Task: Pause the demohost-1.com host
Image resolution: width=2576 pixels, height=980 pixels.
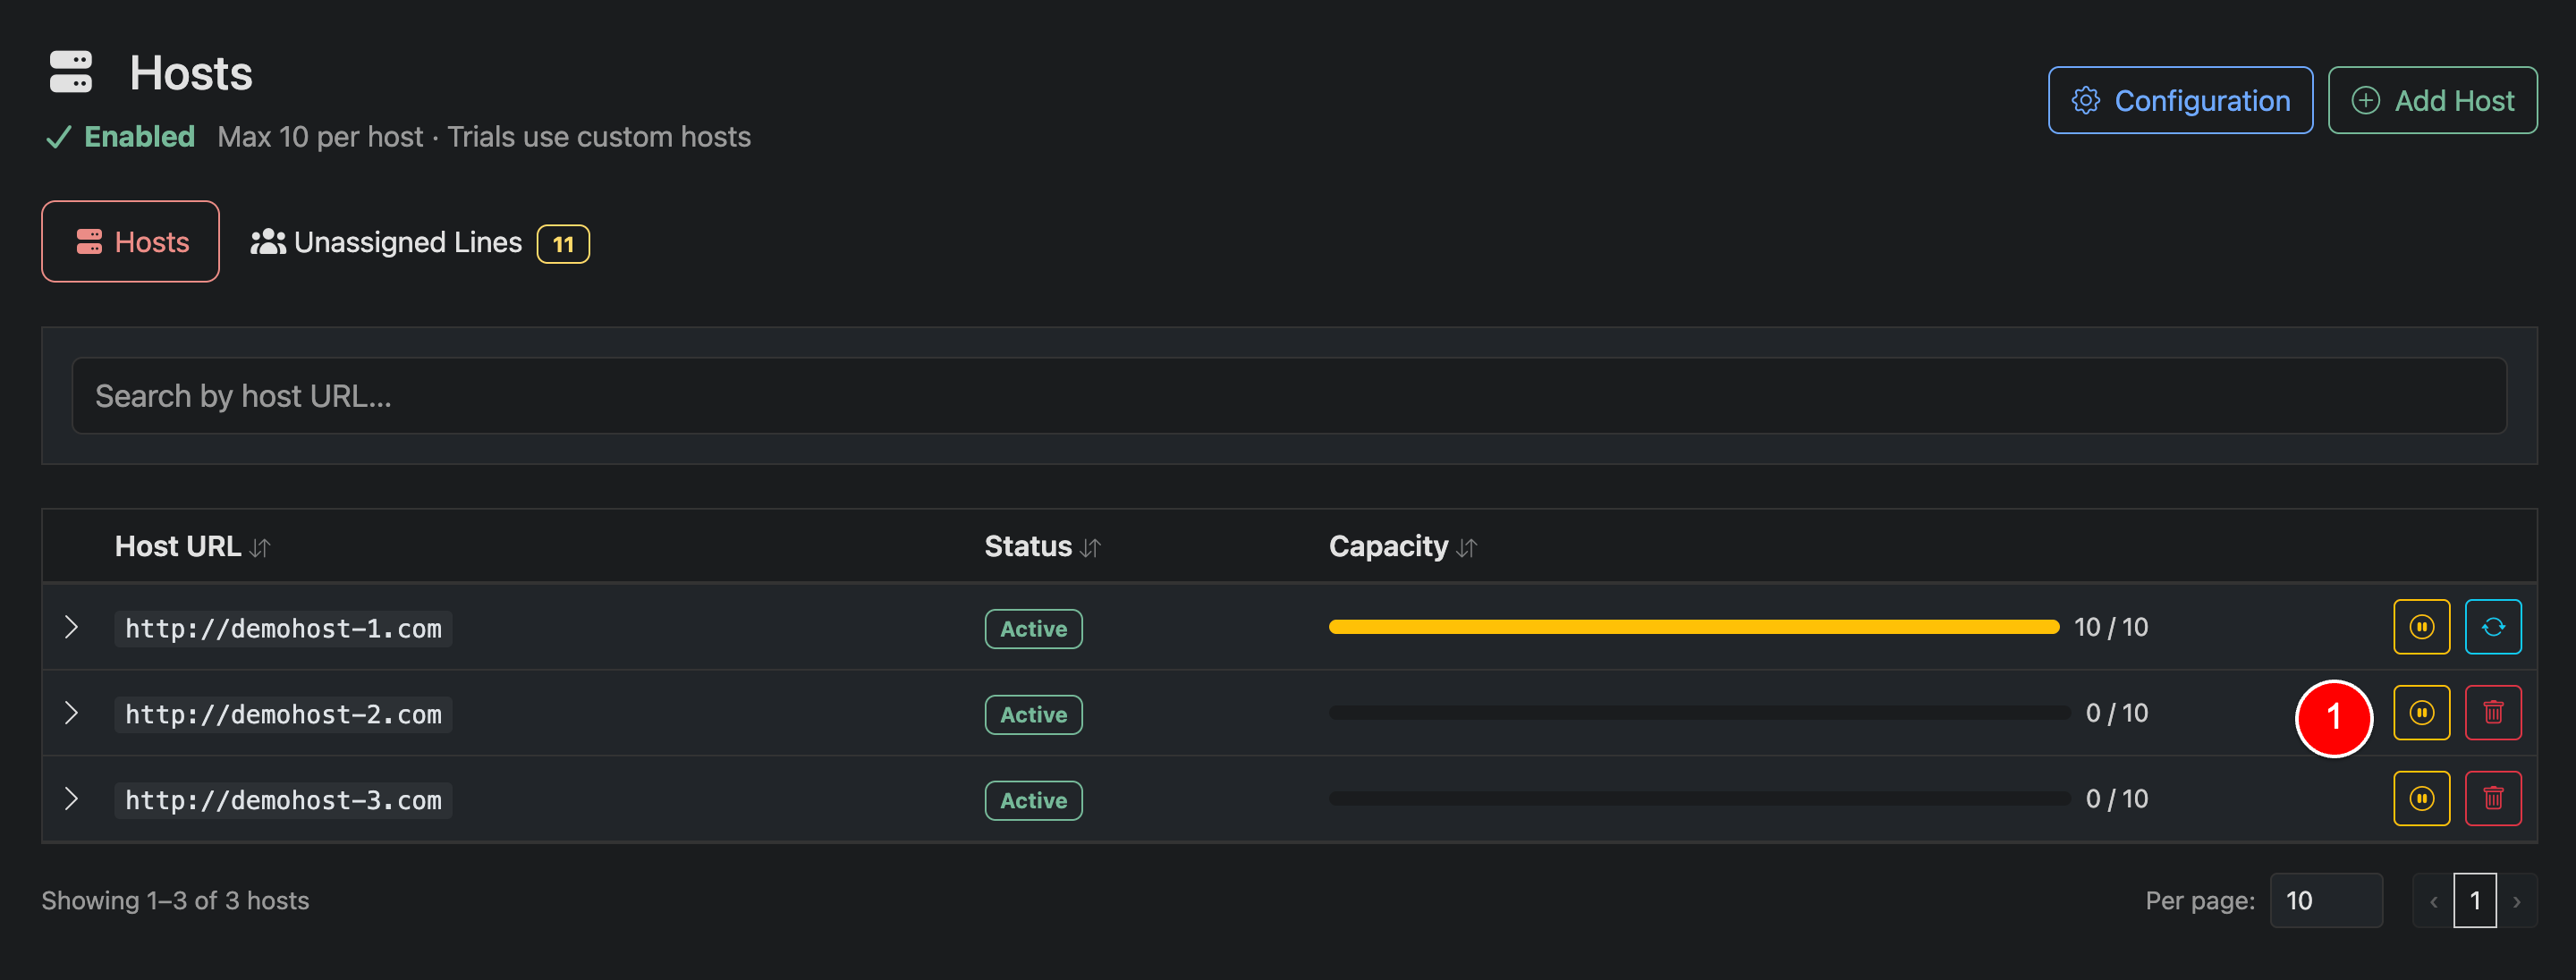Action: coord(2421,627)
